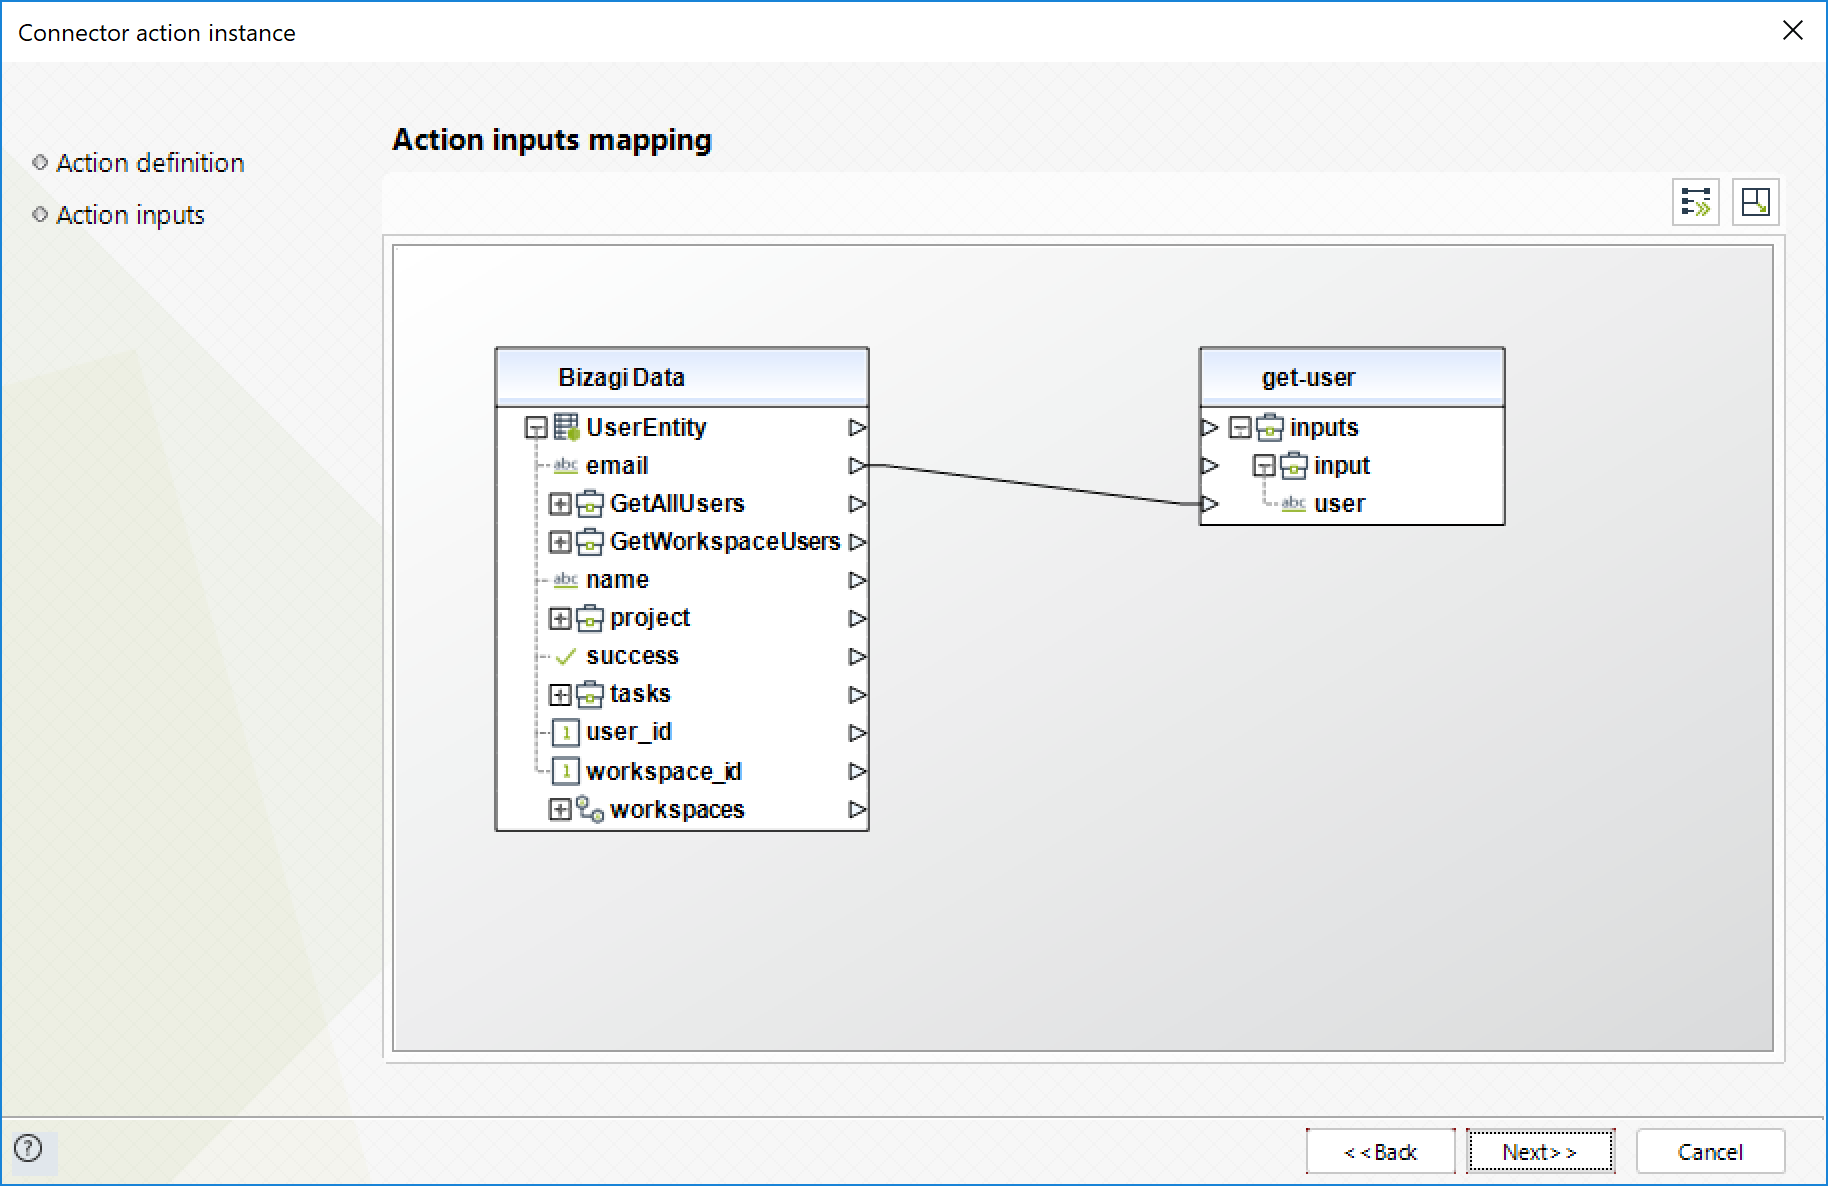Click the Next >> button
This screenshot has width=1828, height=1186.
[1540, 1152]
